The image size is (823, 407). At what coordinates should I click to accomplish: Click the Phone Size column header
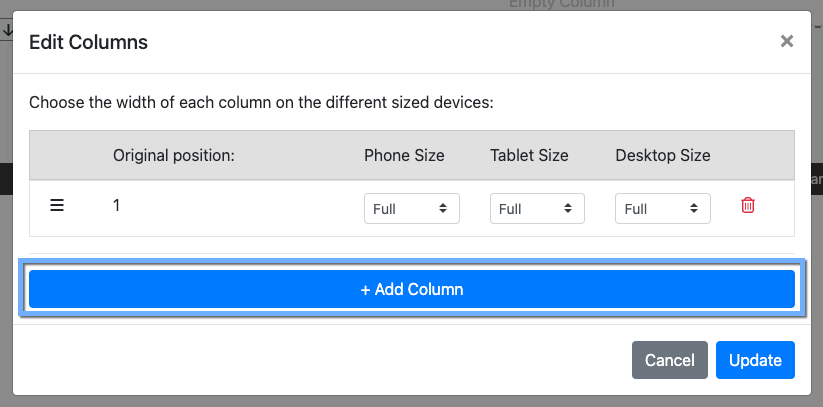[x=404, y=155]
